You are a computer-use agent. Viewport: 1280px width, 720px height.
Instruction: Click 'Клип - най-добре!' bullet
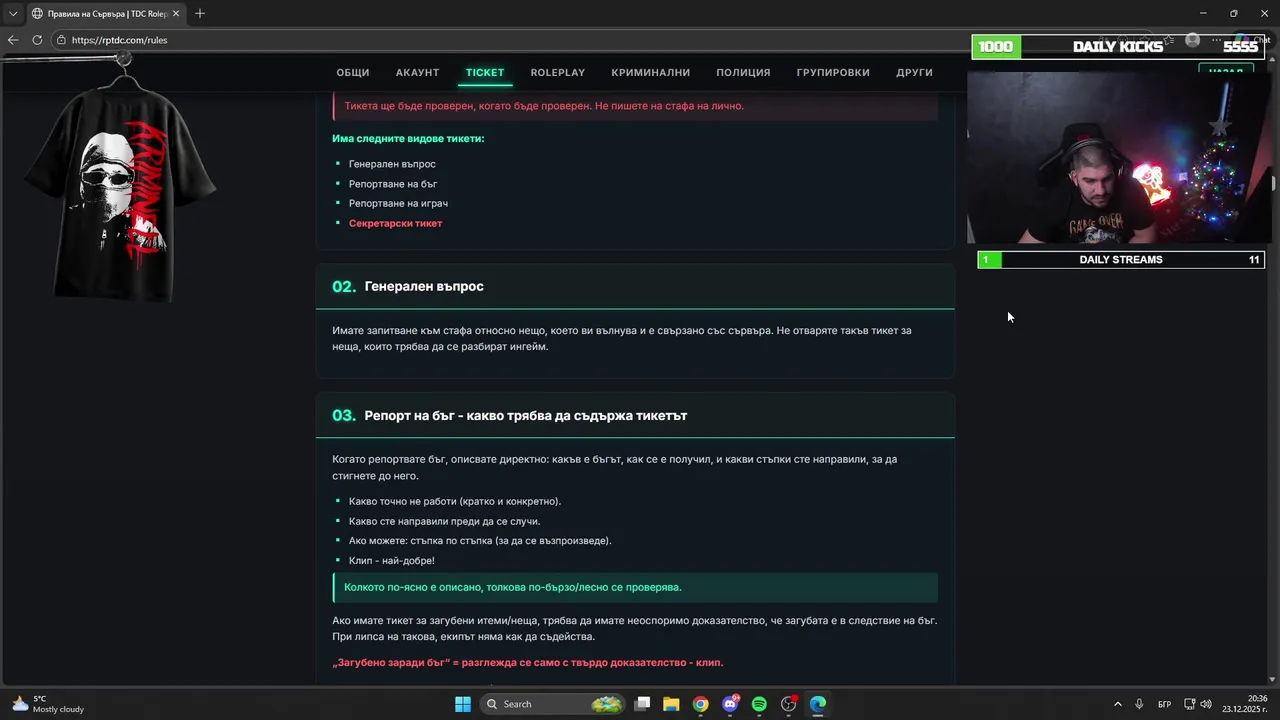[391, 560]
